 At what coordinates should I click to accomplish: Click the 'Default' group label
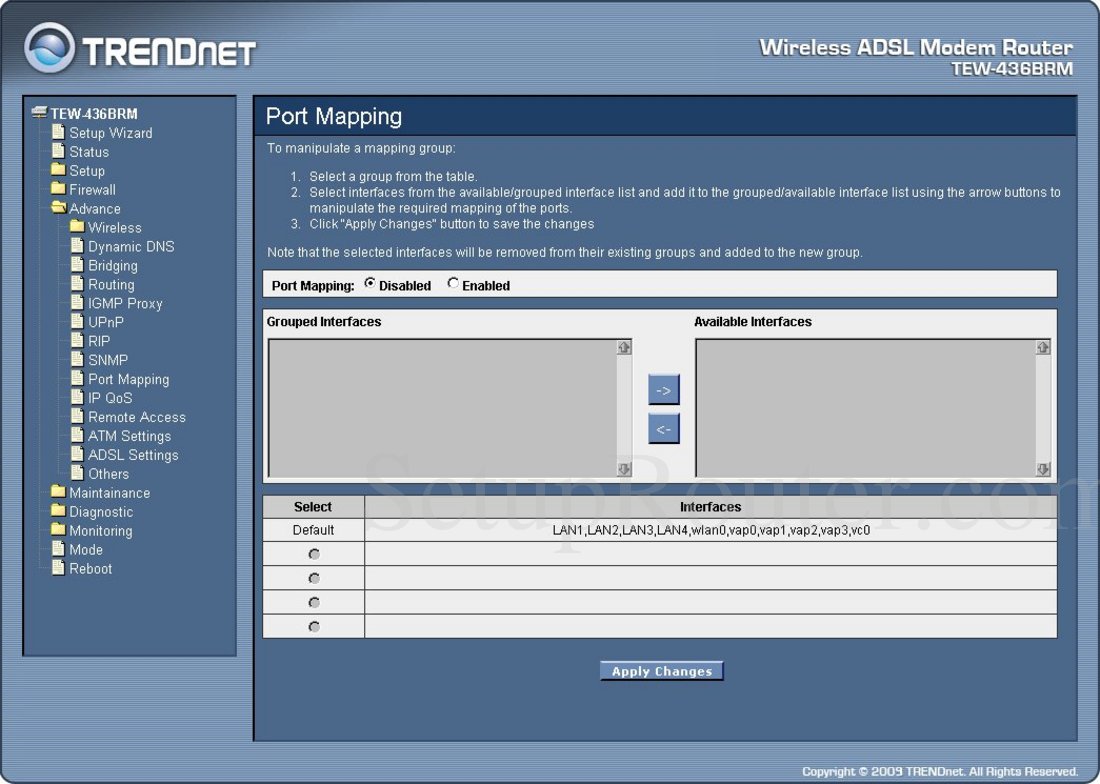click(313, 530)
